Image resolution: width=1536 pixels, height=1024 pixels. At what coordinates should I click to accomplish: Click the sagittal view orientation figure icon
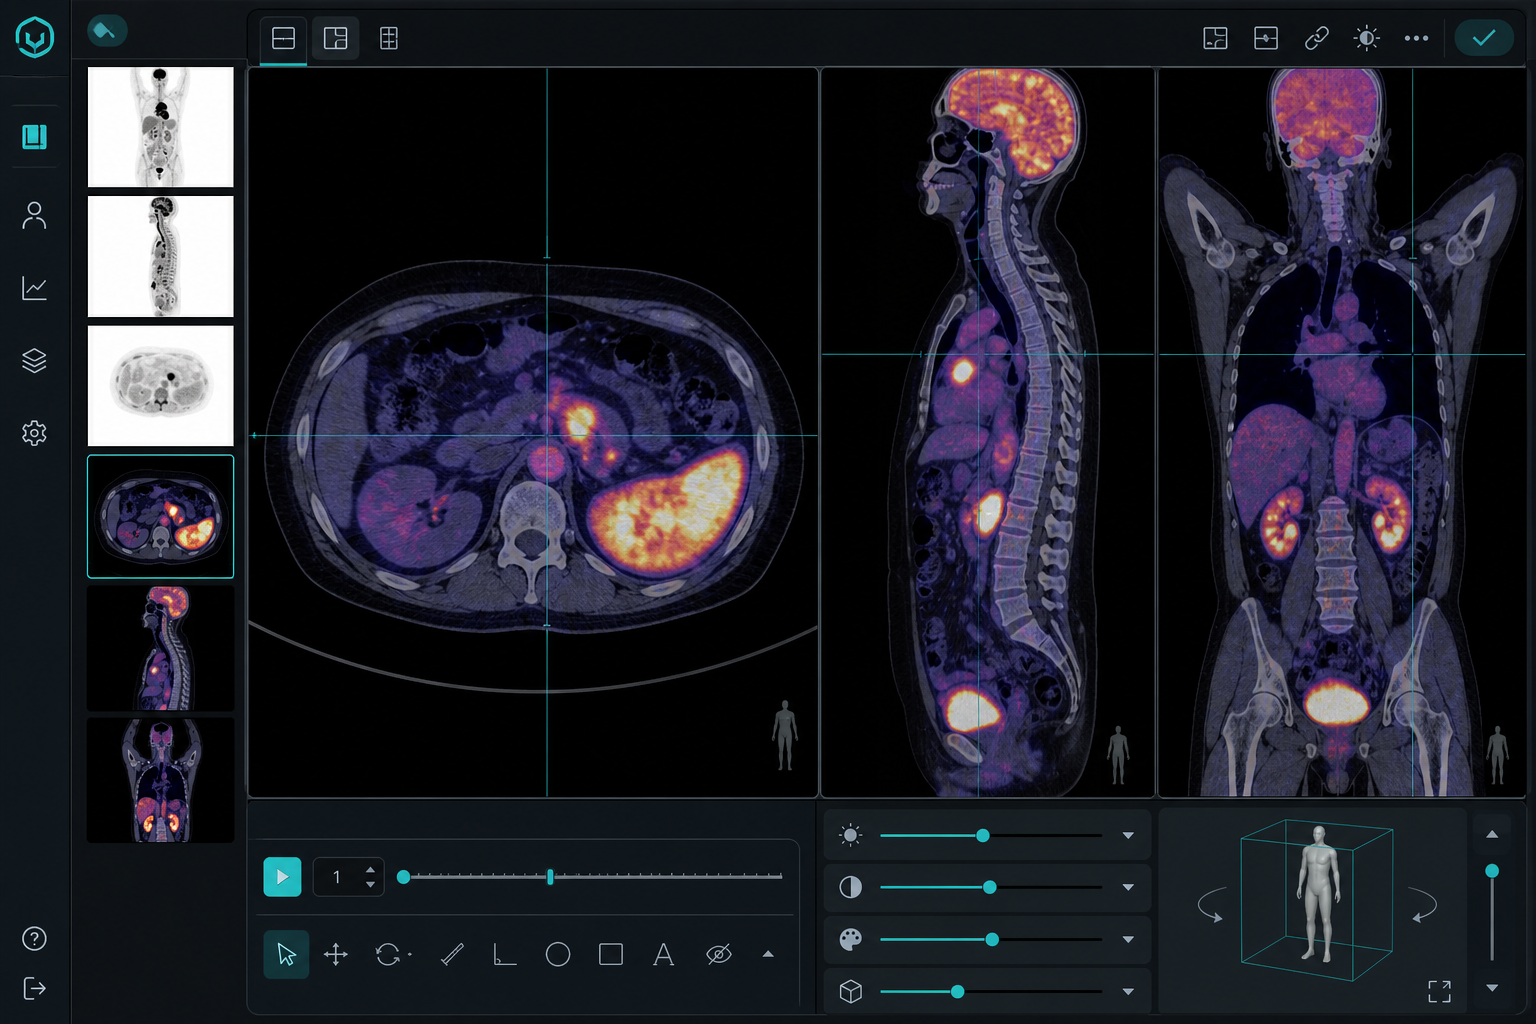click(1118, 755)
